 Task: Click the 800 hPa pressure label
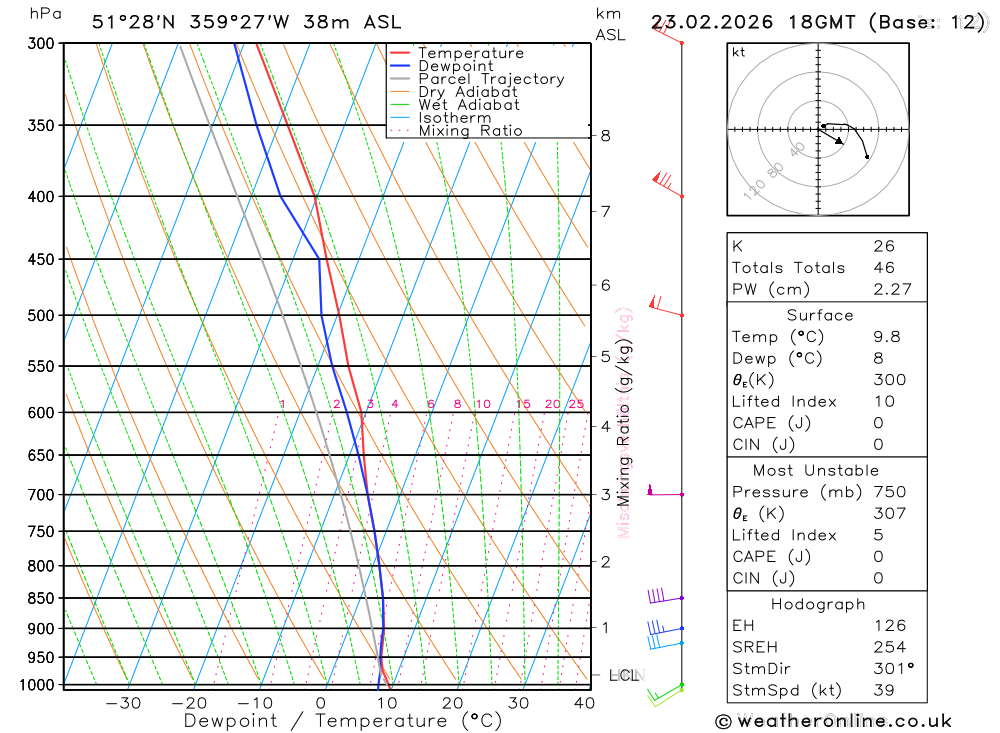41,566
